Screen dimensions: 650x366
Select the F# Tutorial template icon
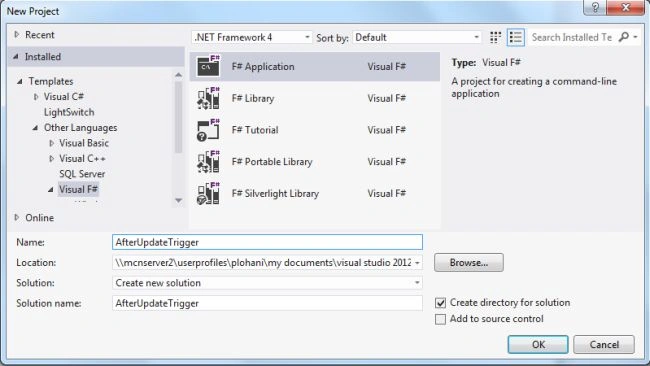coord(209,130)
